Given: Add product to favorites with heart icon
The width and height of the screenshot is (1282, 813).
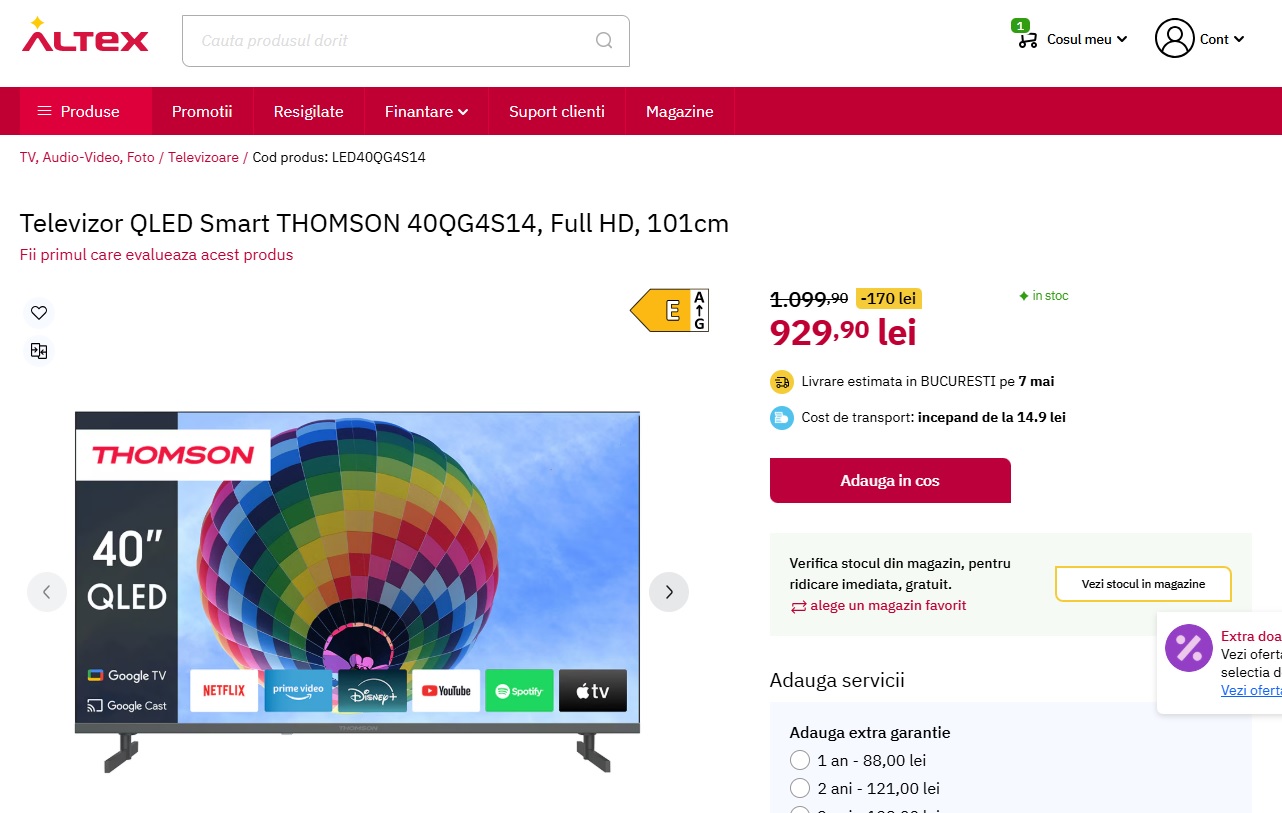Looking at the screenshot, I should click(39, 313).
